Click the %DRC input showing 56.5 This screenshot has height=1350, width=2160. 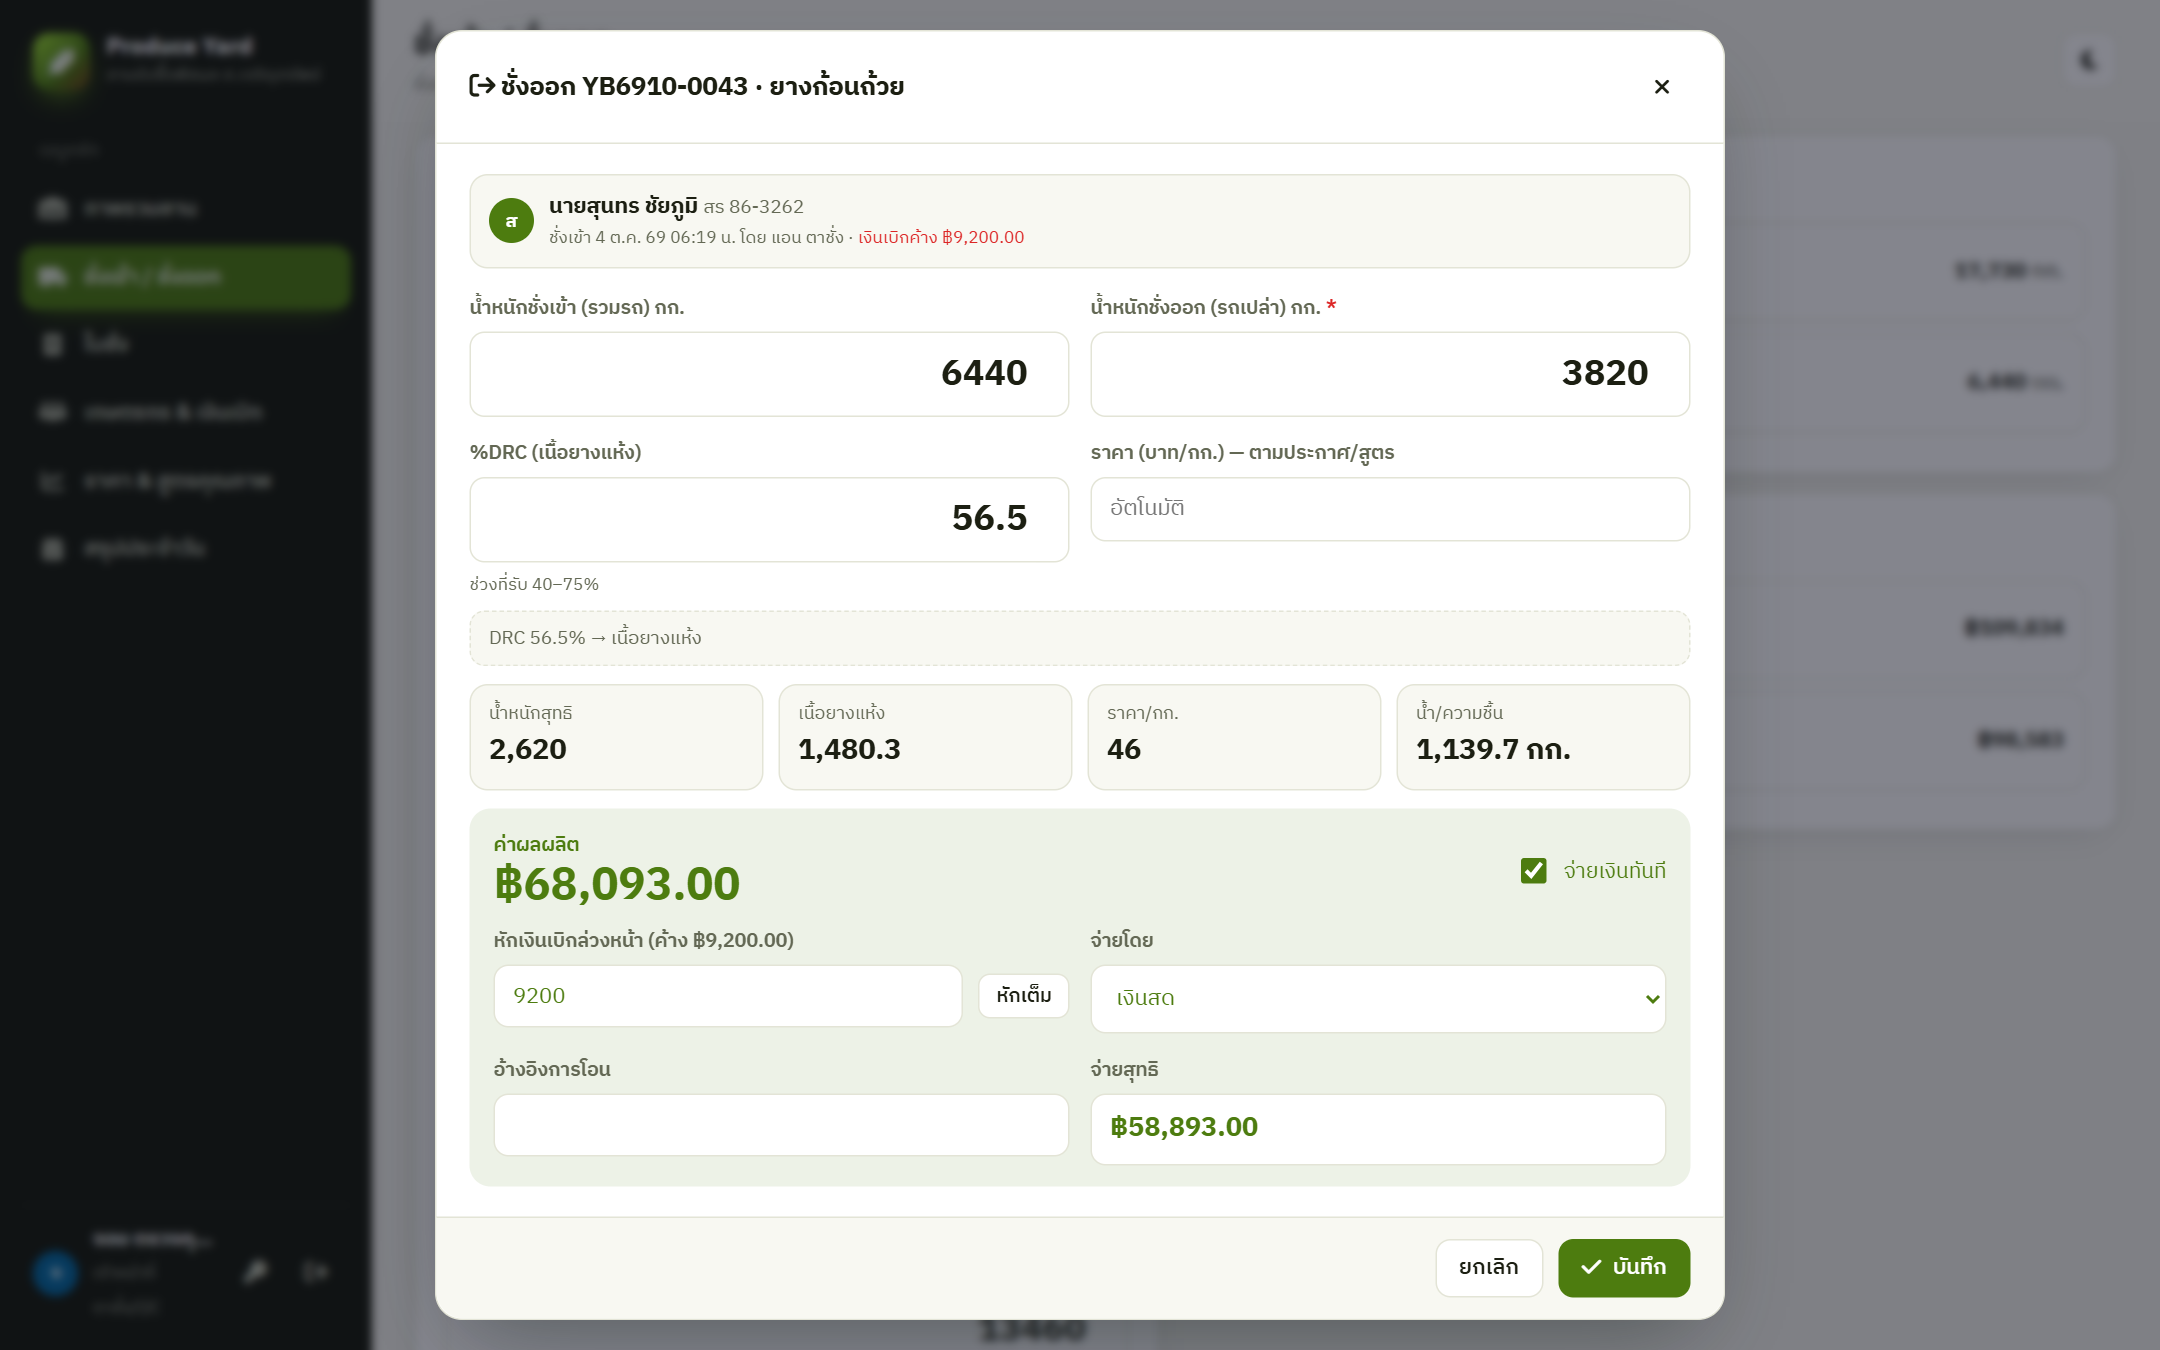[x=769, y=519]
